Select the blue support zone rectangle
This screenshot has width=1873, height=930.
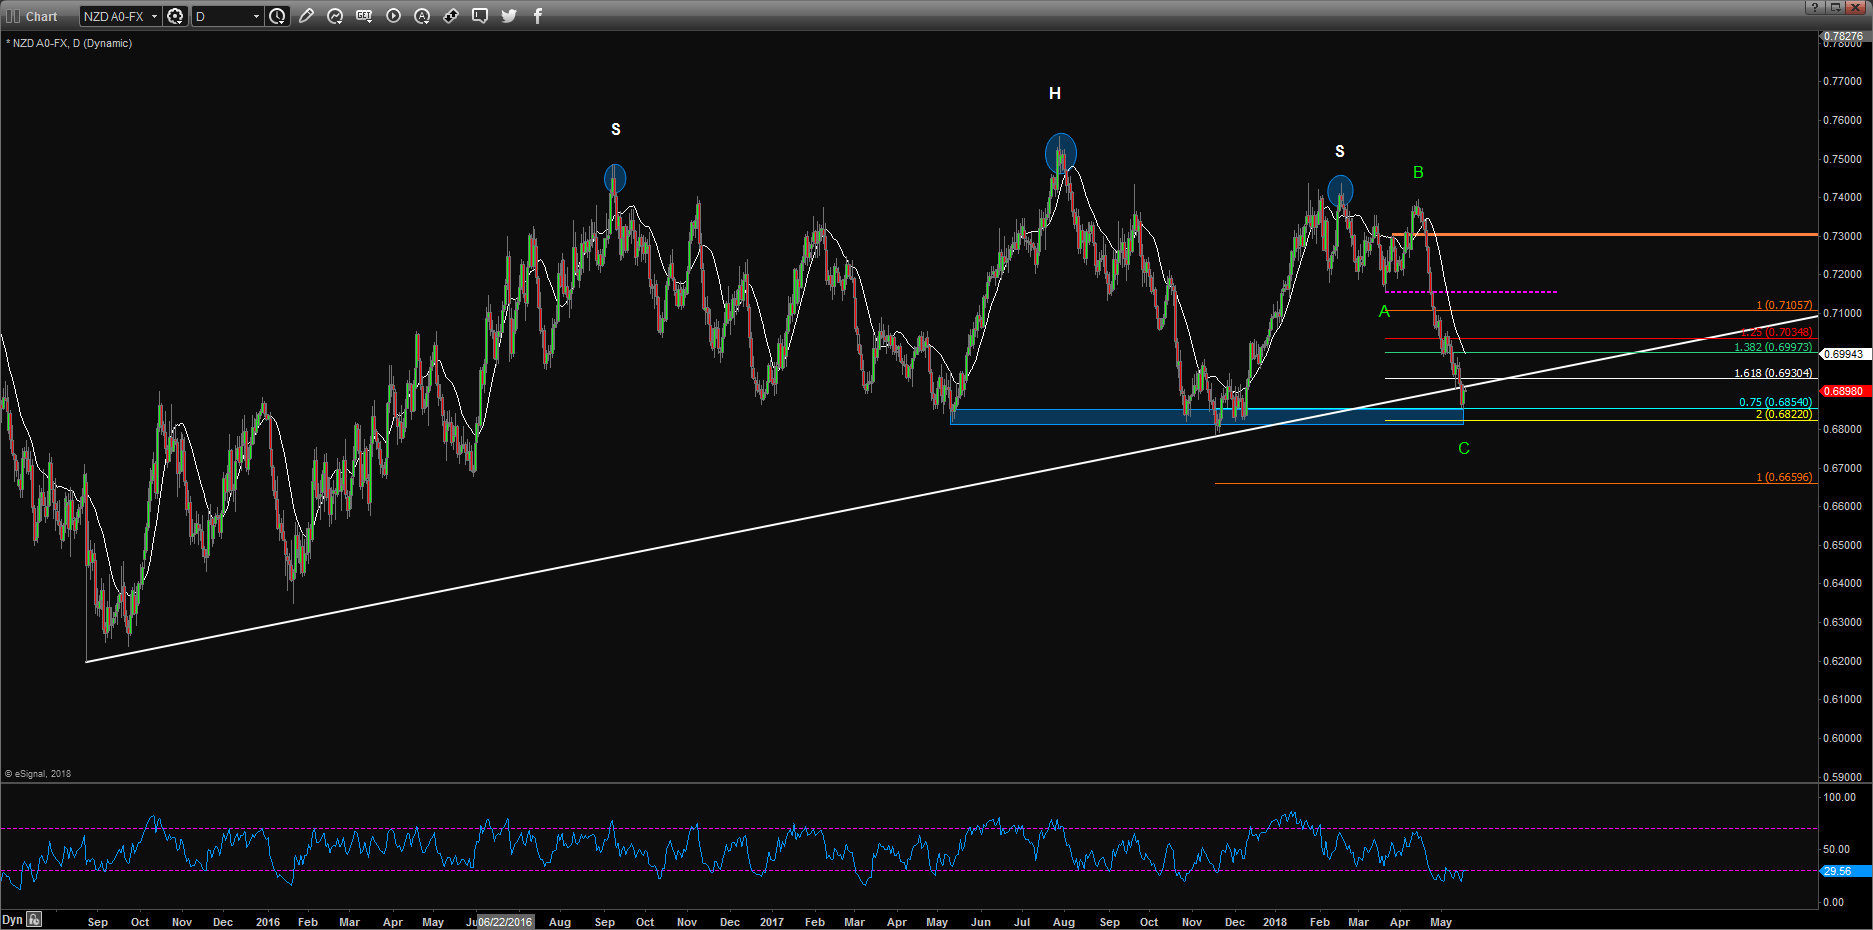click(1207, 416)
